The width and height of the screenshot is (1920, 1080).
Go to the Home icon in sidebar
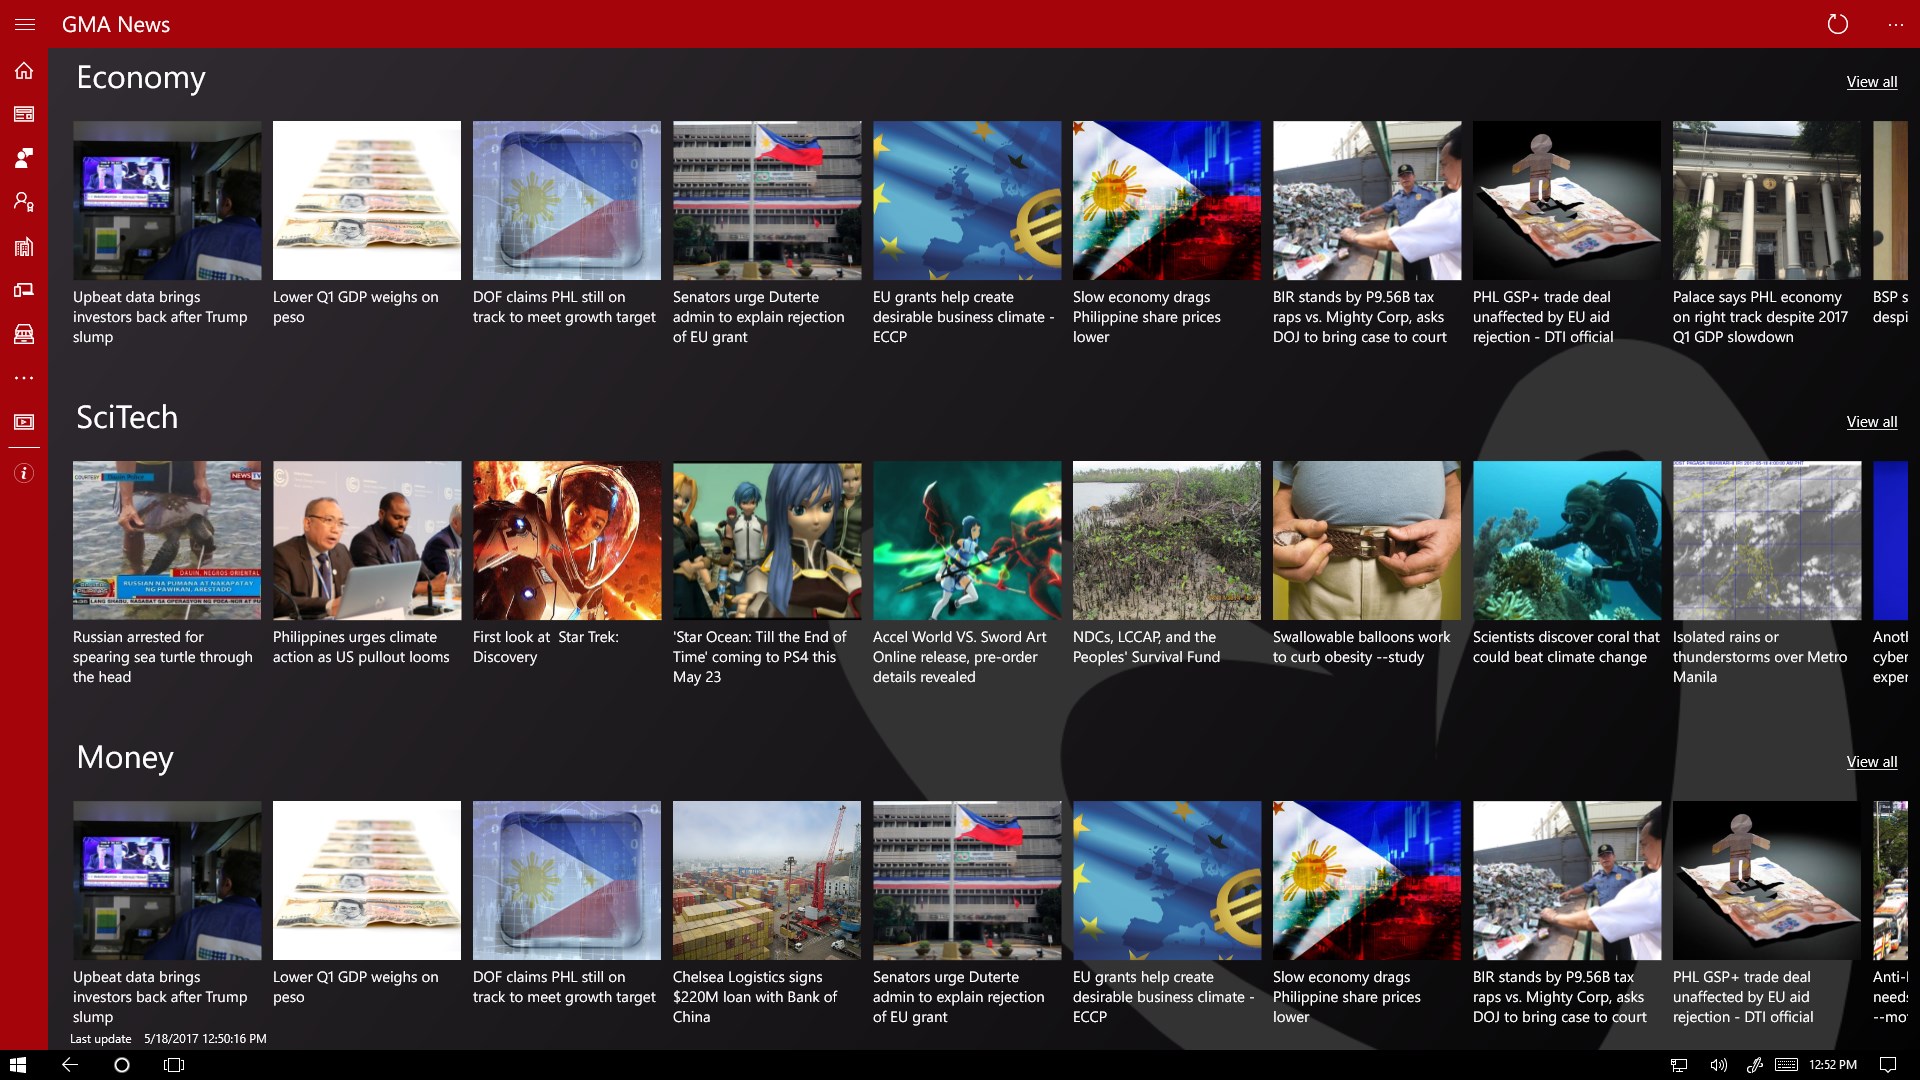pyautogui.click(x=24, y=70)
